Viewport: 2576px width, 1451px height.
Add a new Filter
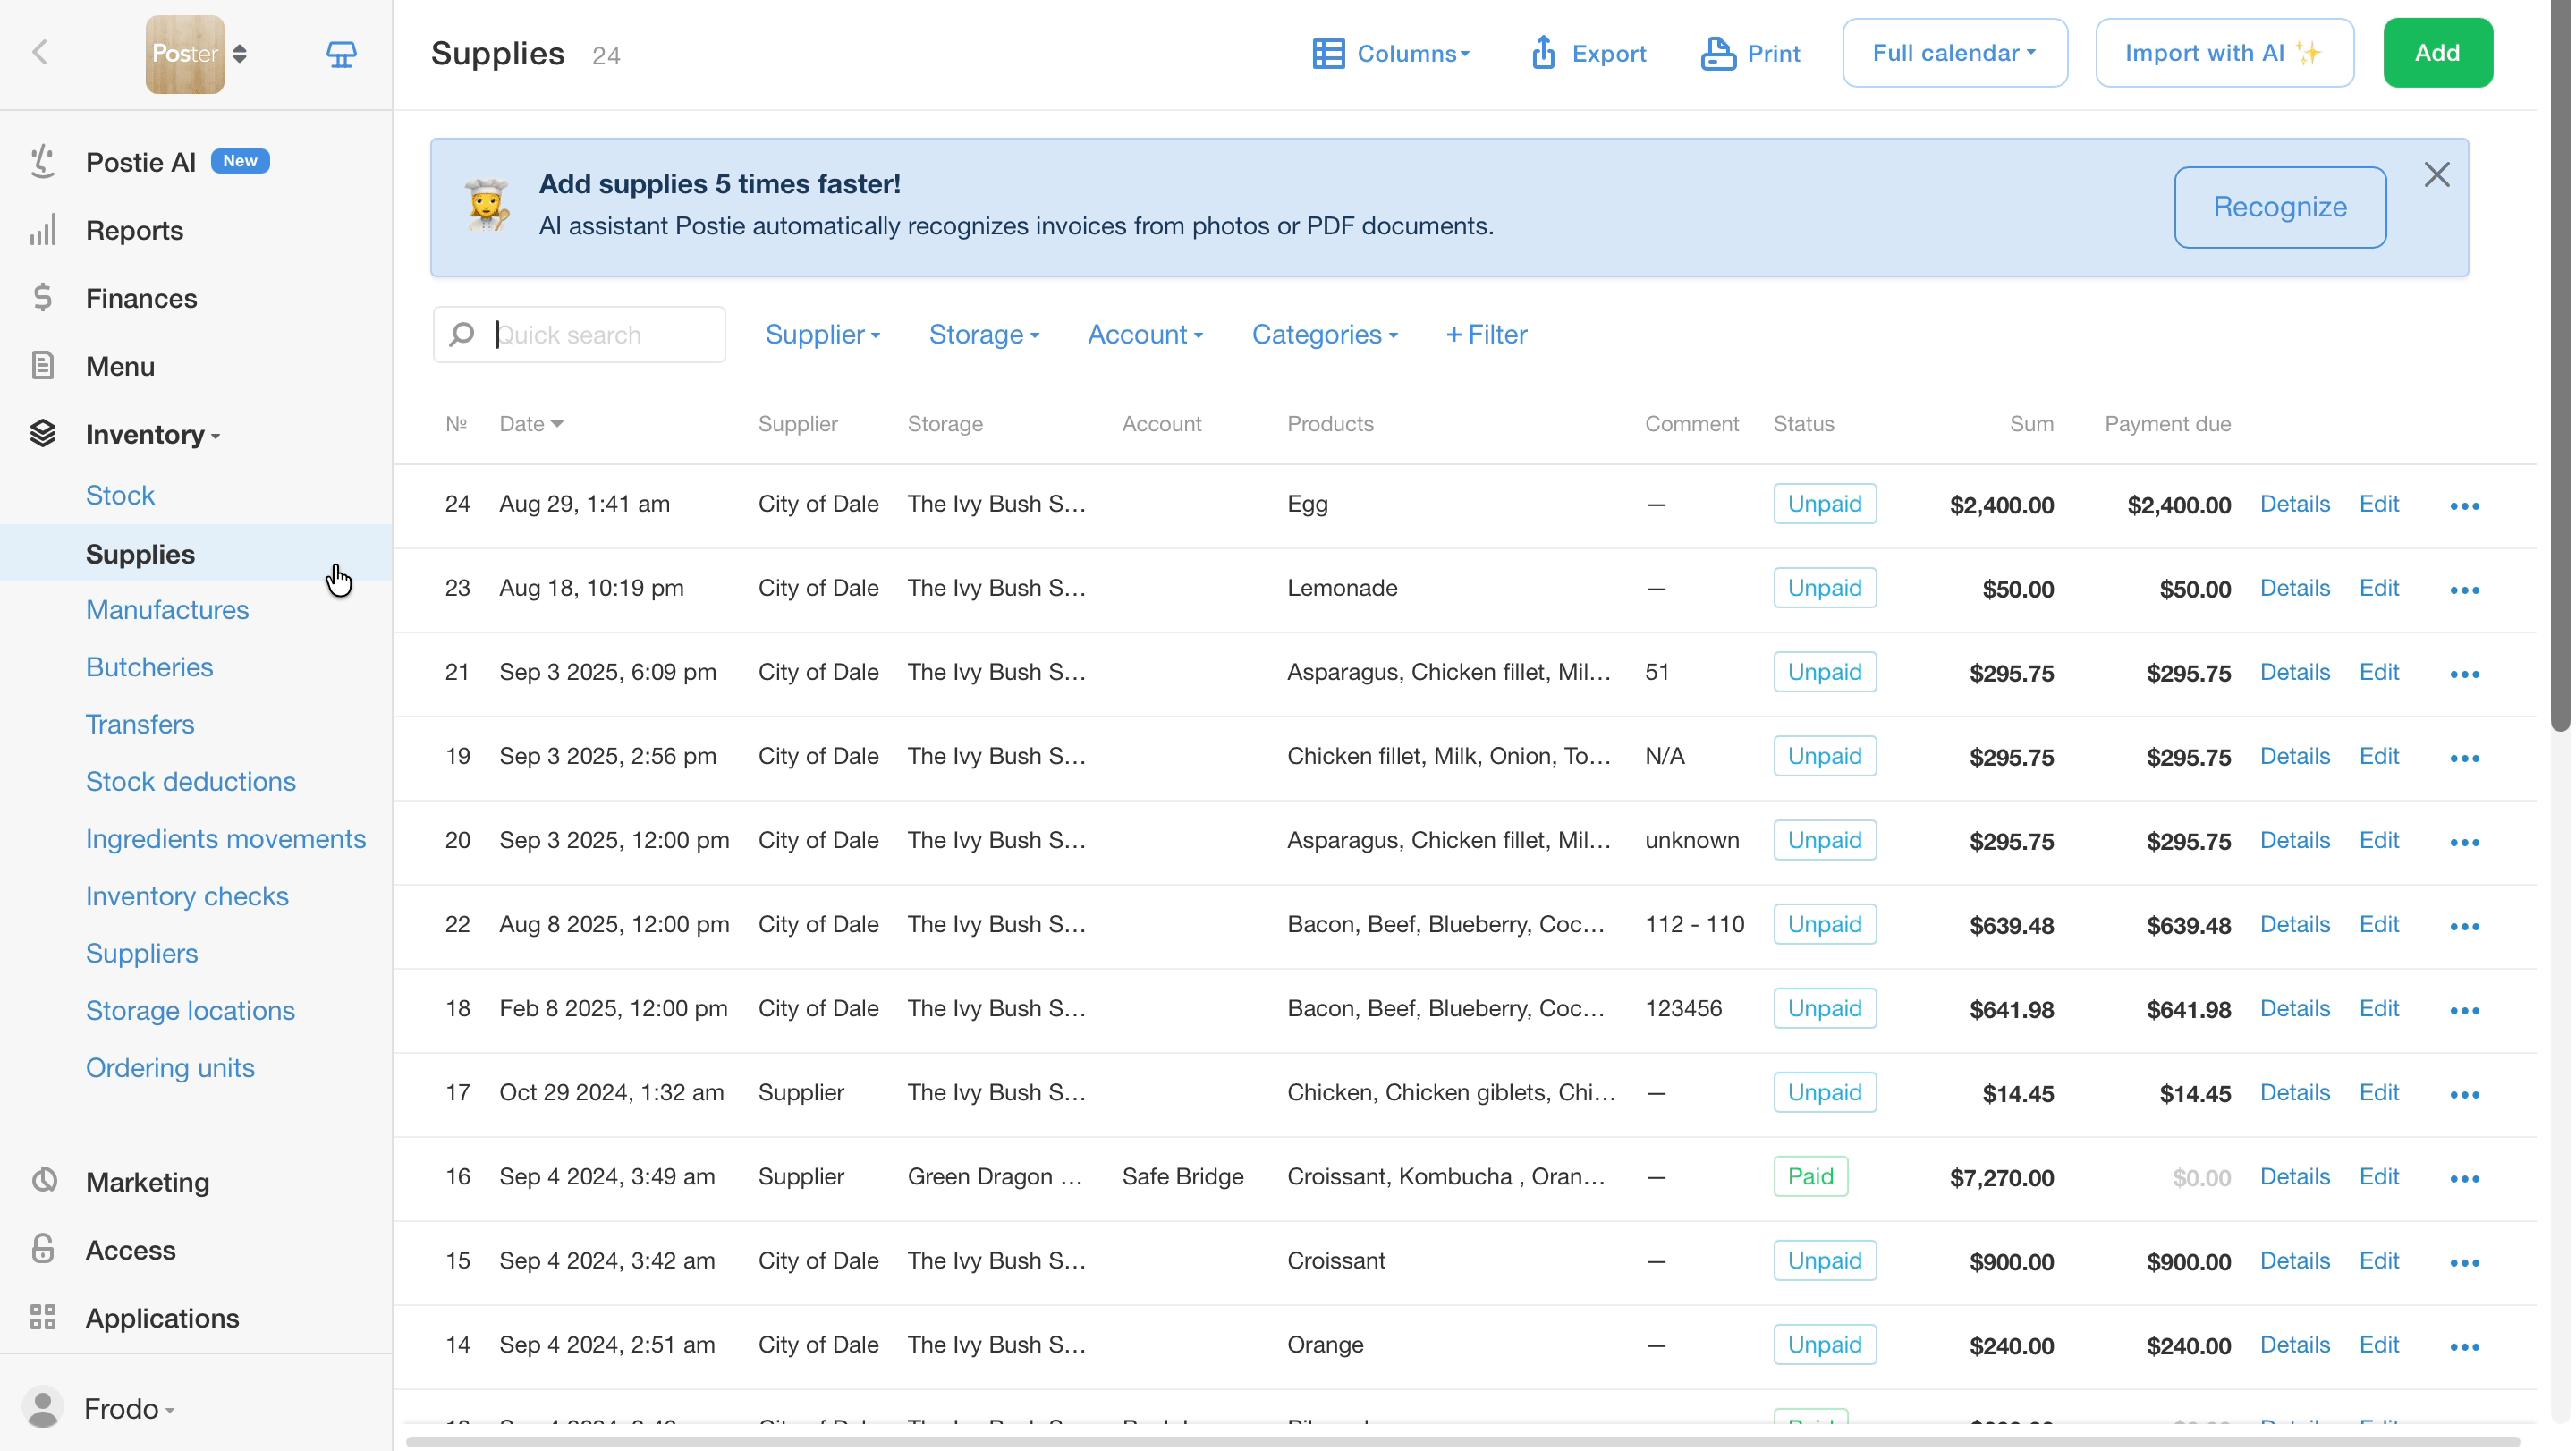(x=1486, y=334)
